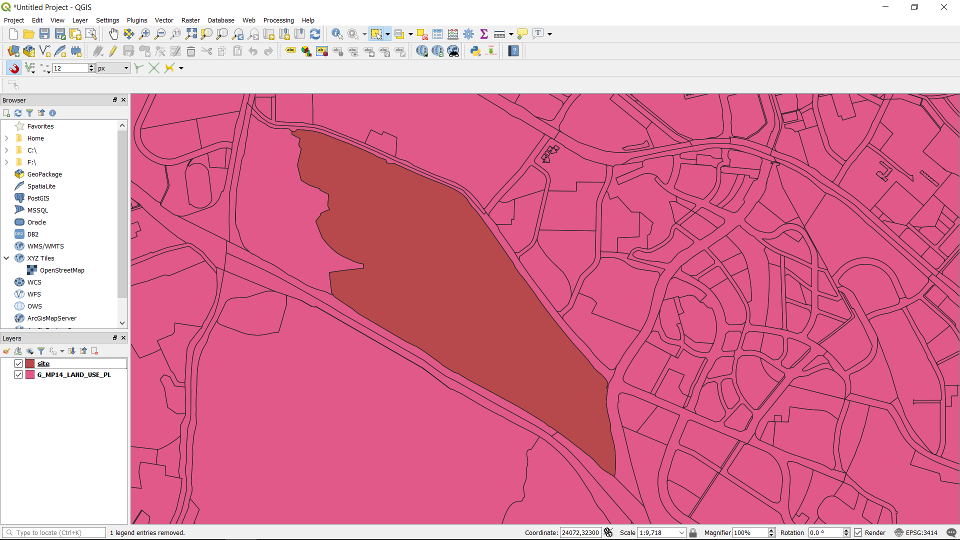Open the Identify Features tool
The image size is (960, 540).
[x=337, y=34]
